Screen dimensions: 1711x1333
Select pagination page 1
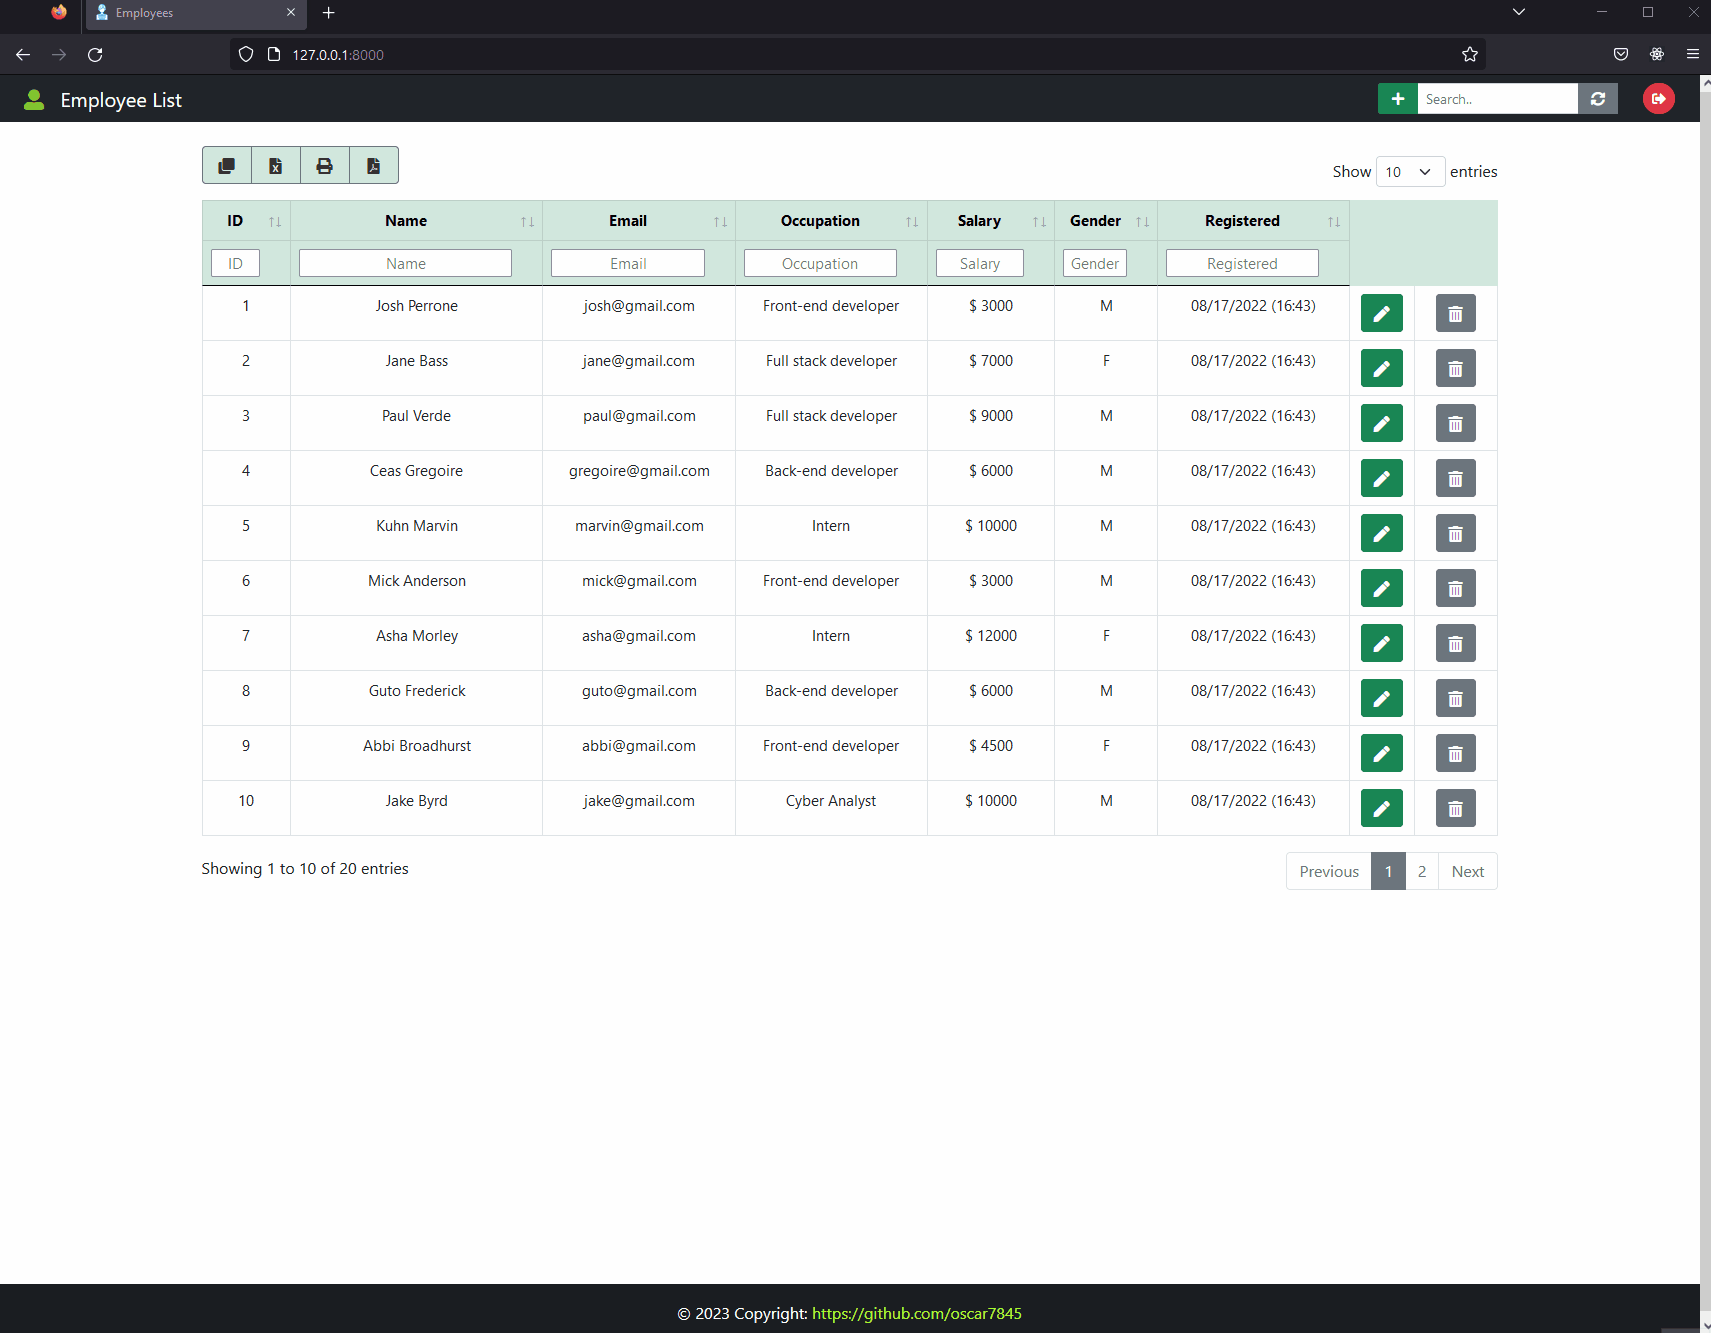click(1388, 872)
